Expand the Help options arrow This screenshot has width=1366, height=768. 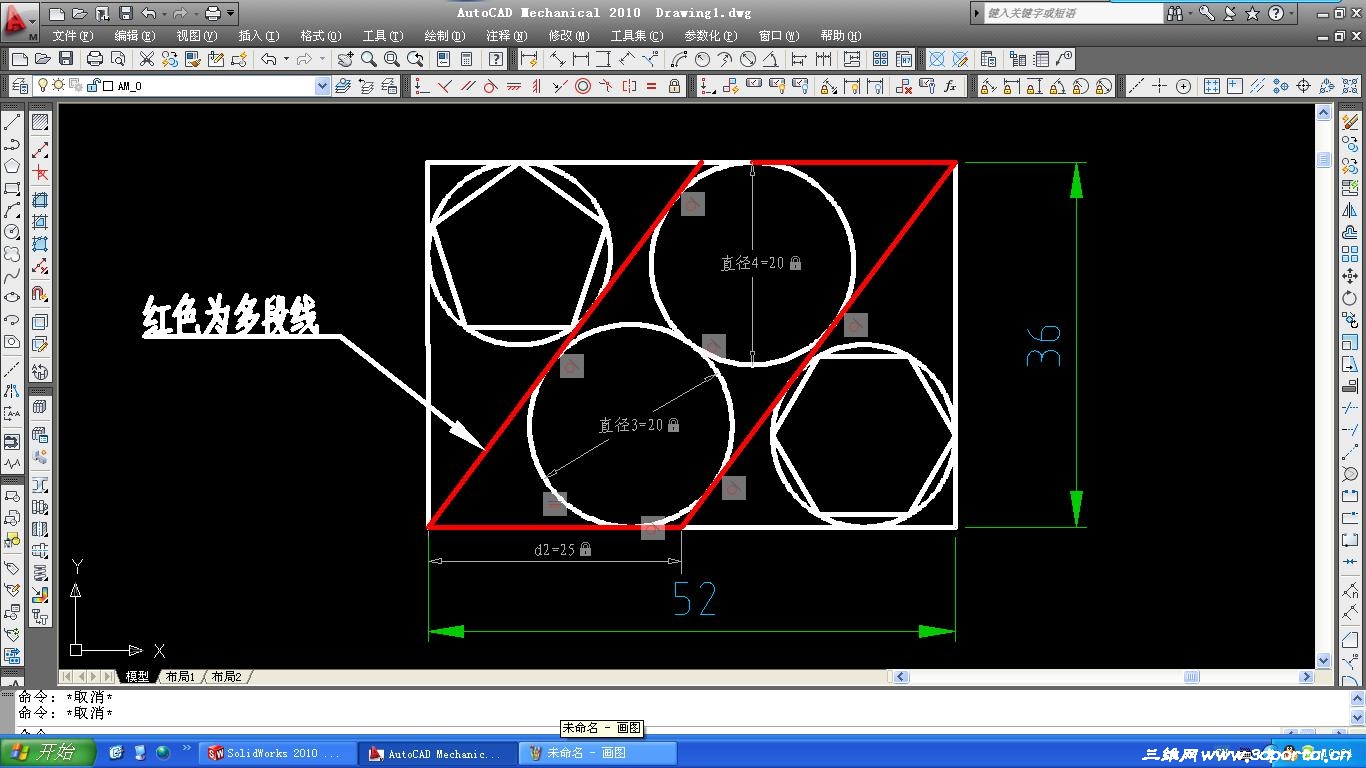pyautogui.click(x=1292, y=13)
